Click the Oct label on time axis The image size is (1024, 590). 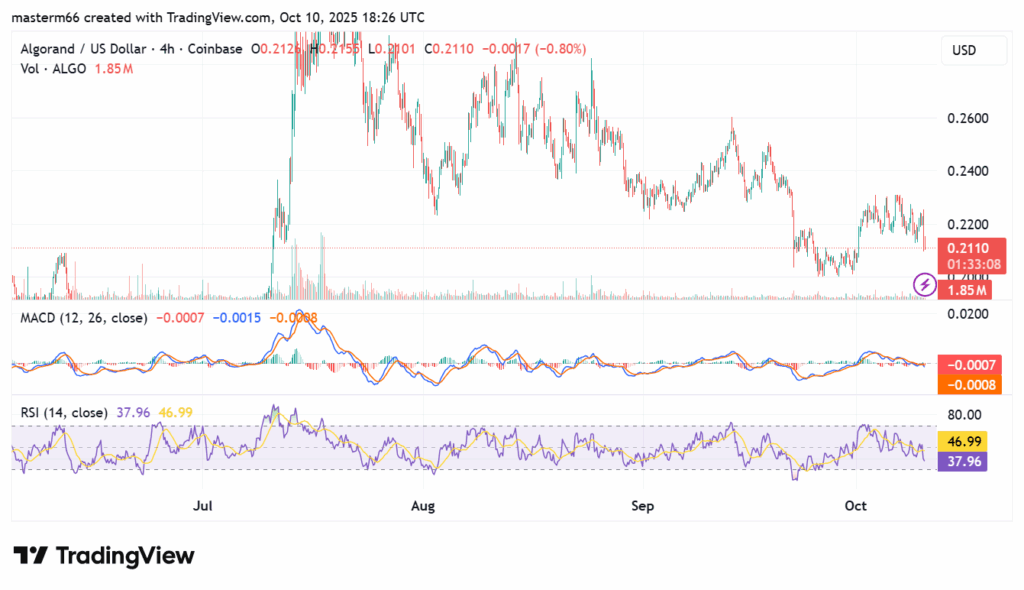tap(857, 506)
